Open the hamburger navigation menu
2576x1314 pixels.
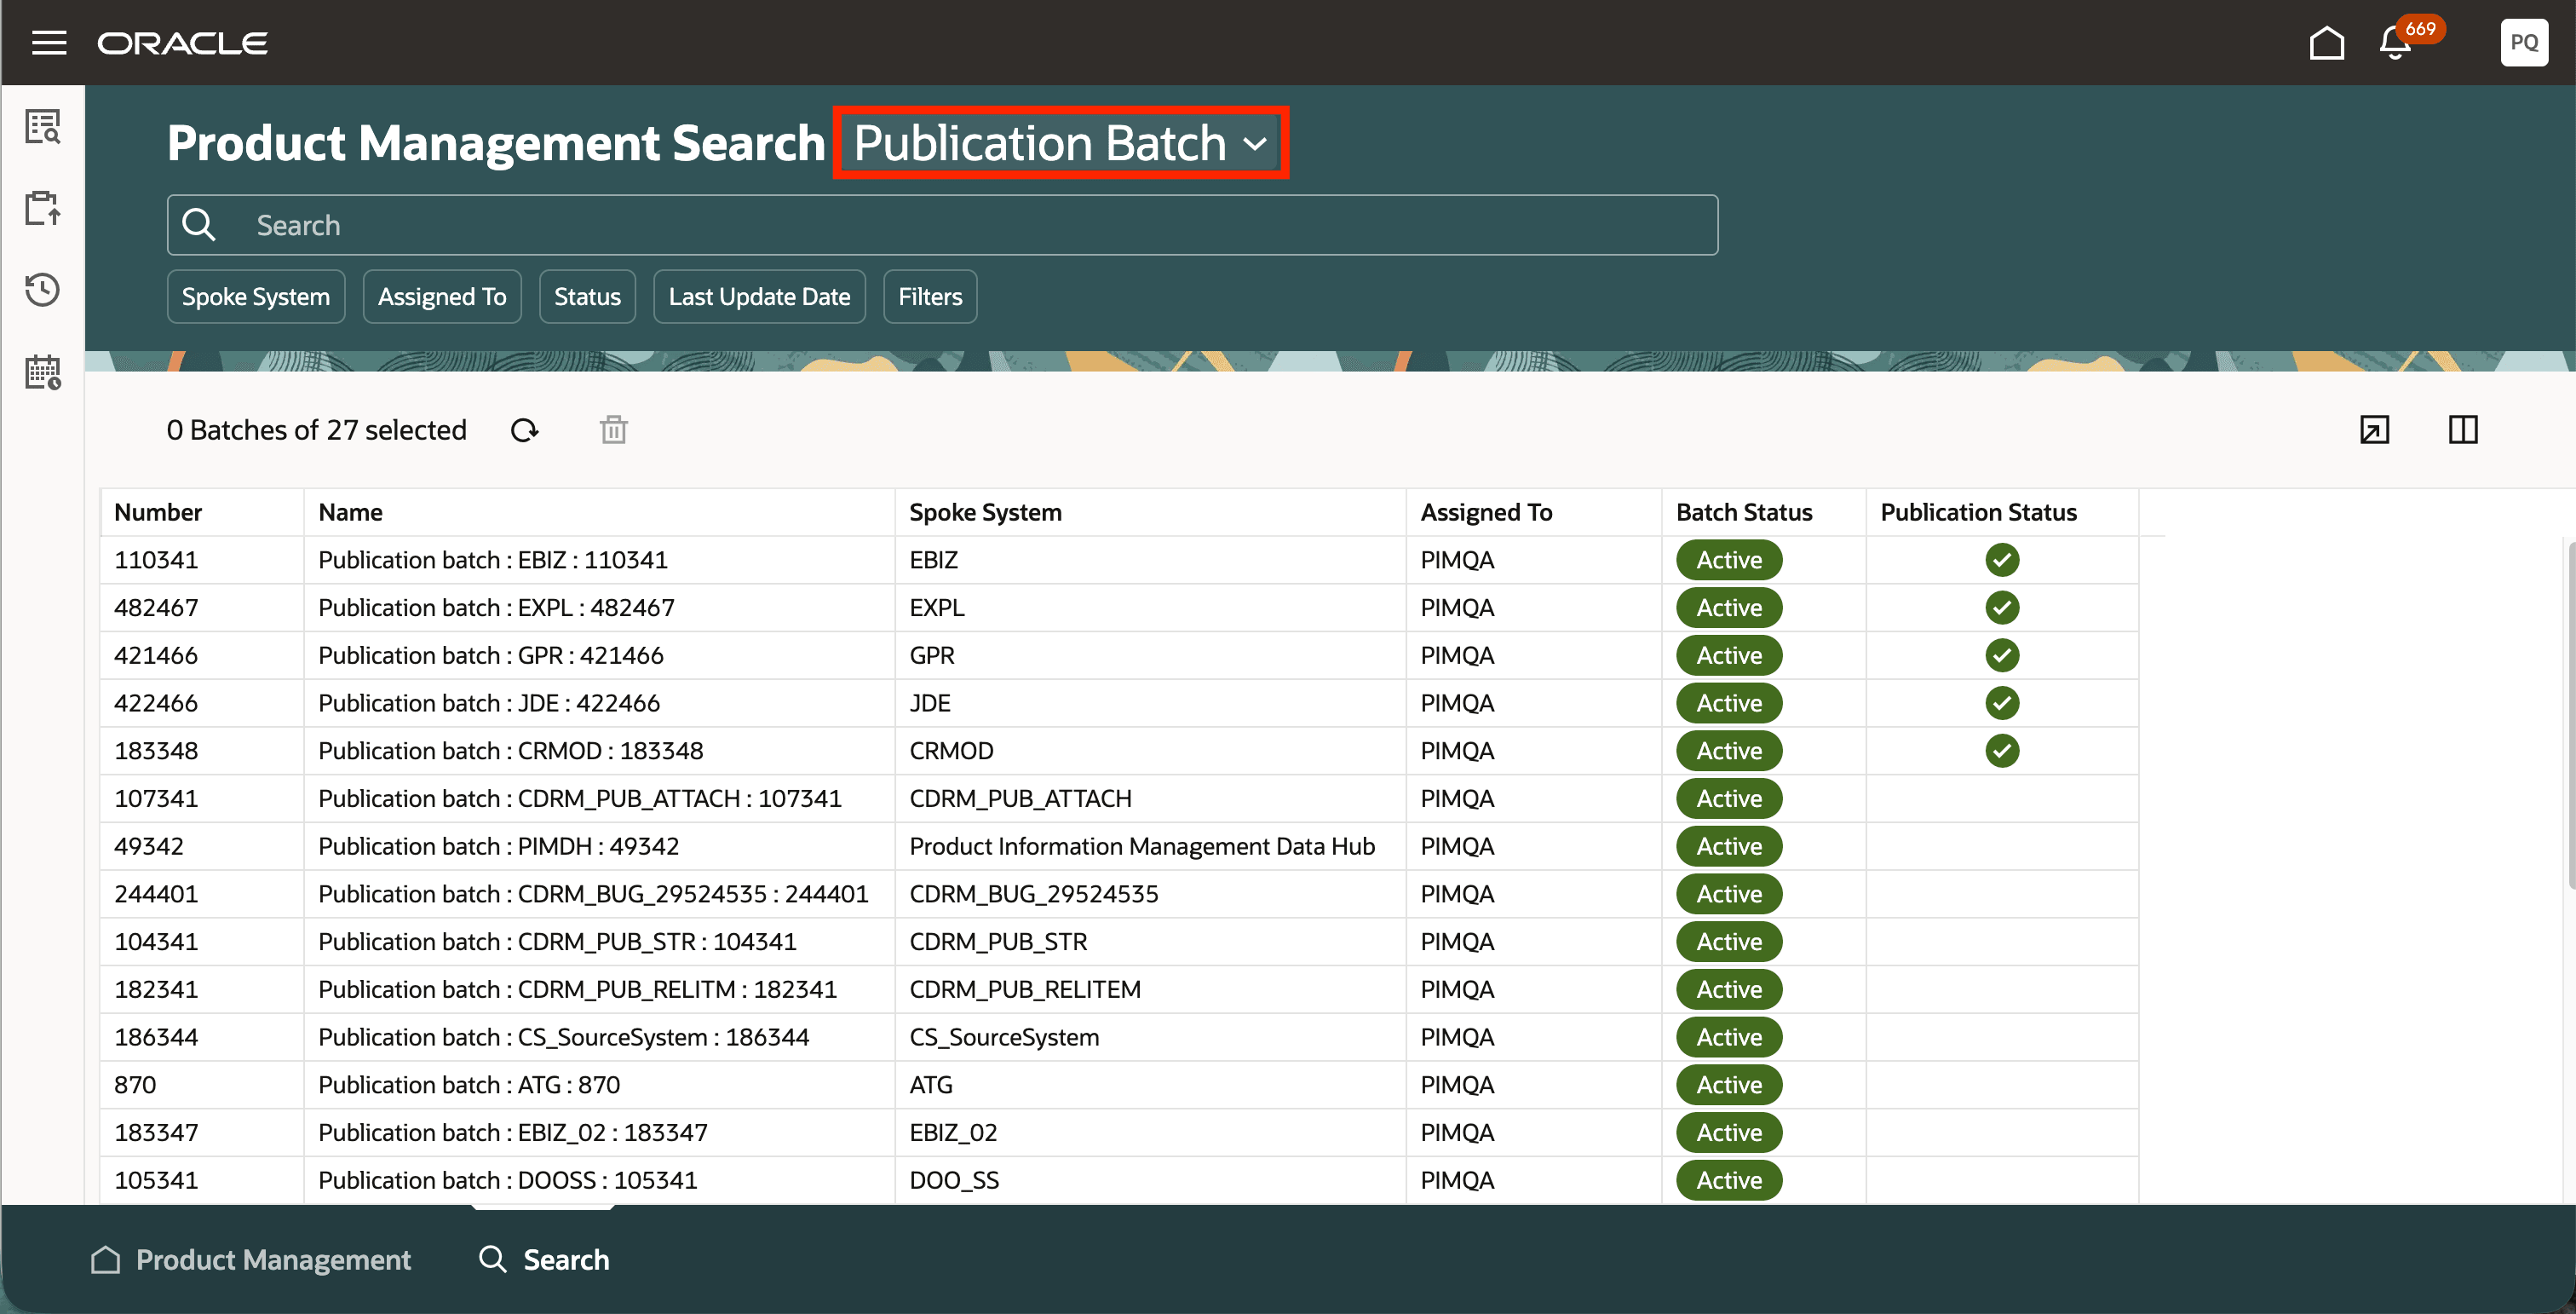coord(48,43)
